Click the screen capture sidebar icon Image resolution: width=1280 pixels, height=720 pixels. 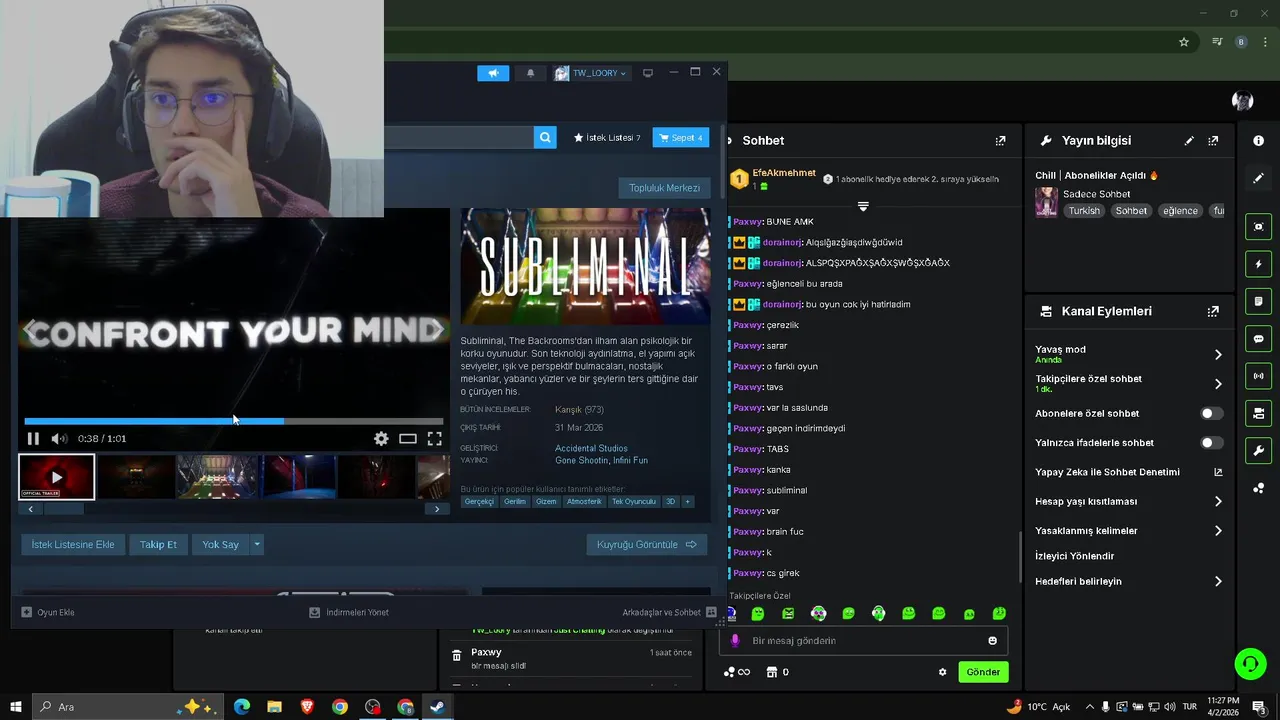tap(1258, 227)
